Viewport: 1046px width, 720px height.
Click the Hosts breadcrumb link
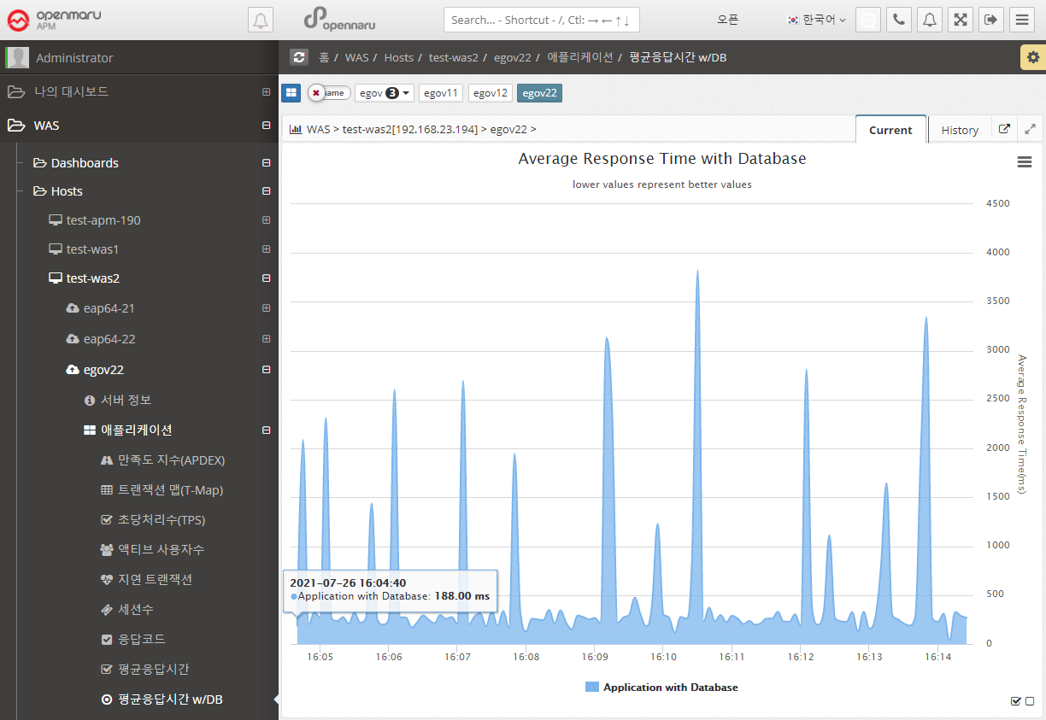tap(398, 58)
